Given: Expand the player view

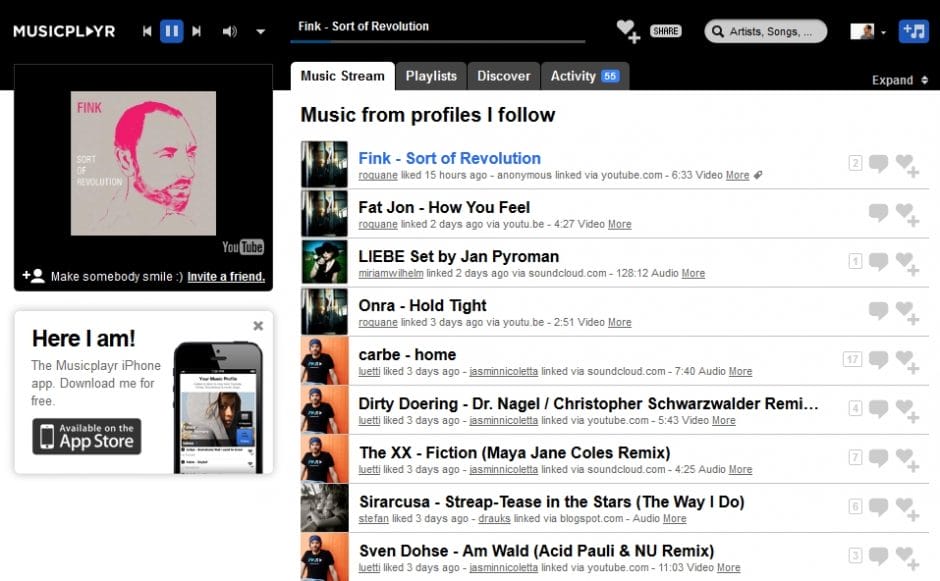Looking at the screenshot, I should point(900,80).
